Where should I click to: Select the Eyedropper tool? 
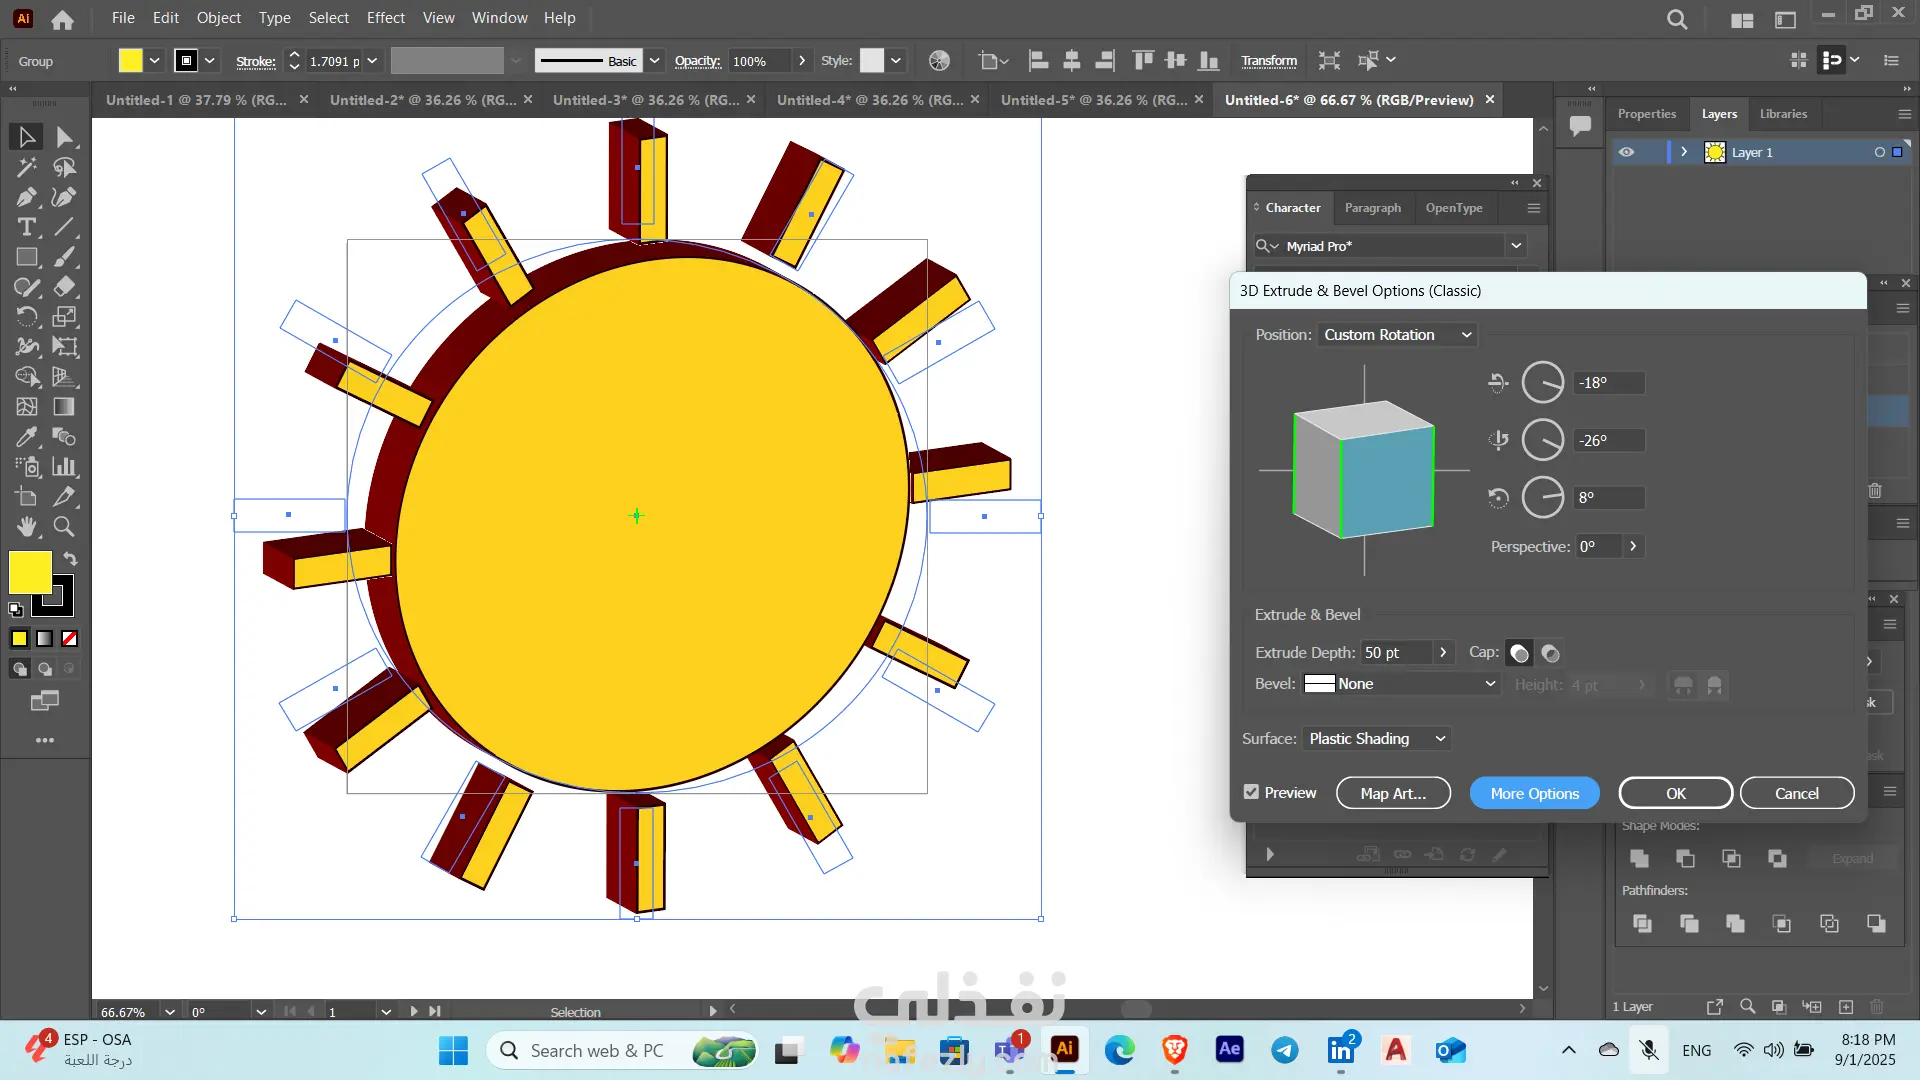pos(27,437)
